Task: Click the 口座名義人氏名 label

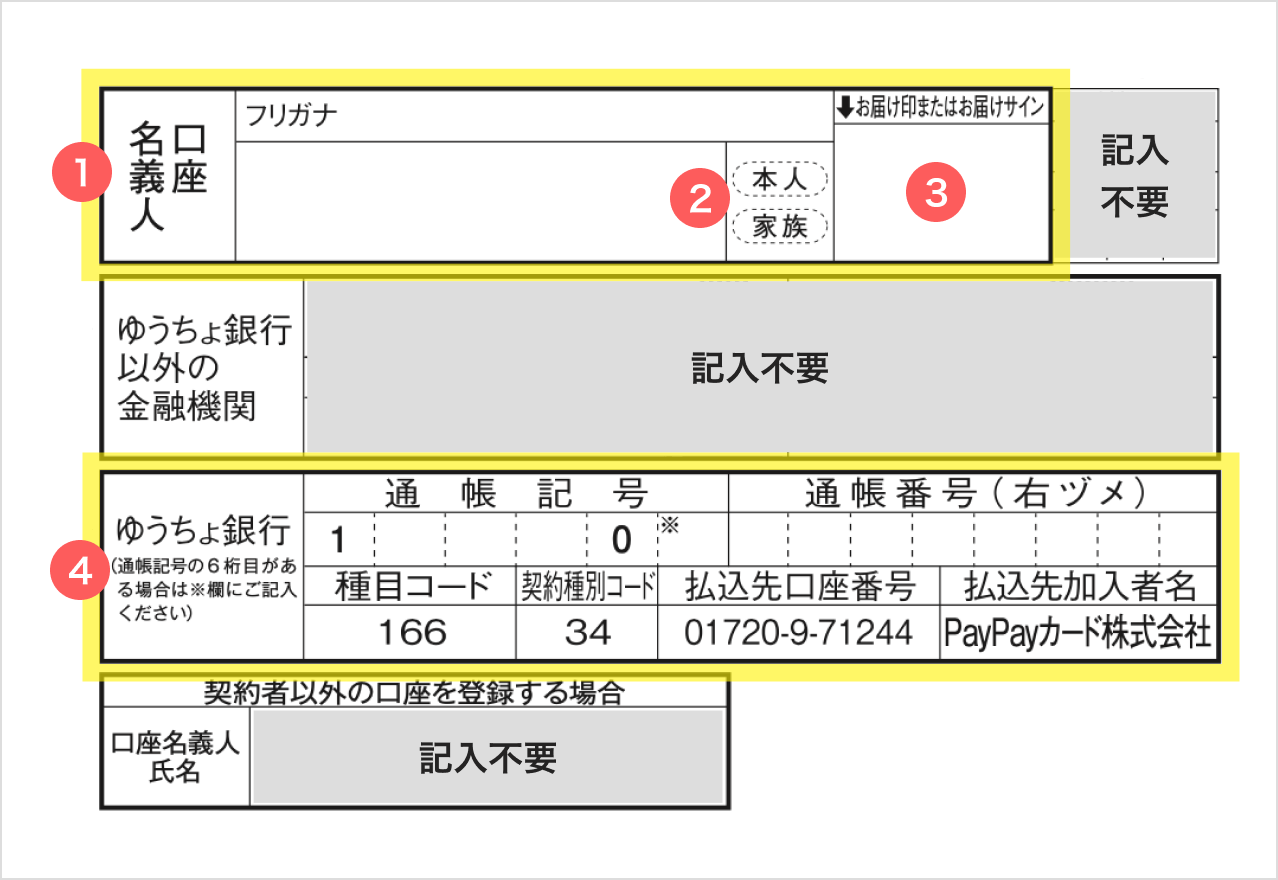Action: pyautogui.click(x=175, y=758)
